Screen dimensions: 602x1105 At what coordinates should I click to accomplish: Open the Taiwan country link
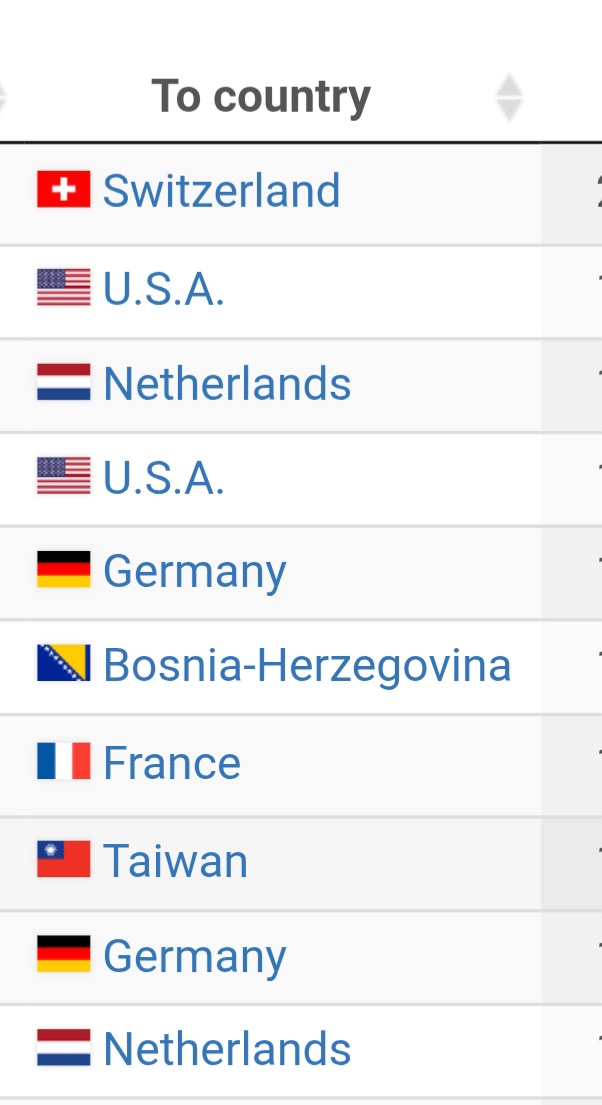click(175, 860)
